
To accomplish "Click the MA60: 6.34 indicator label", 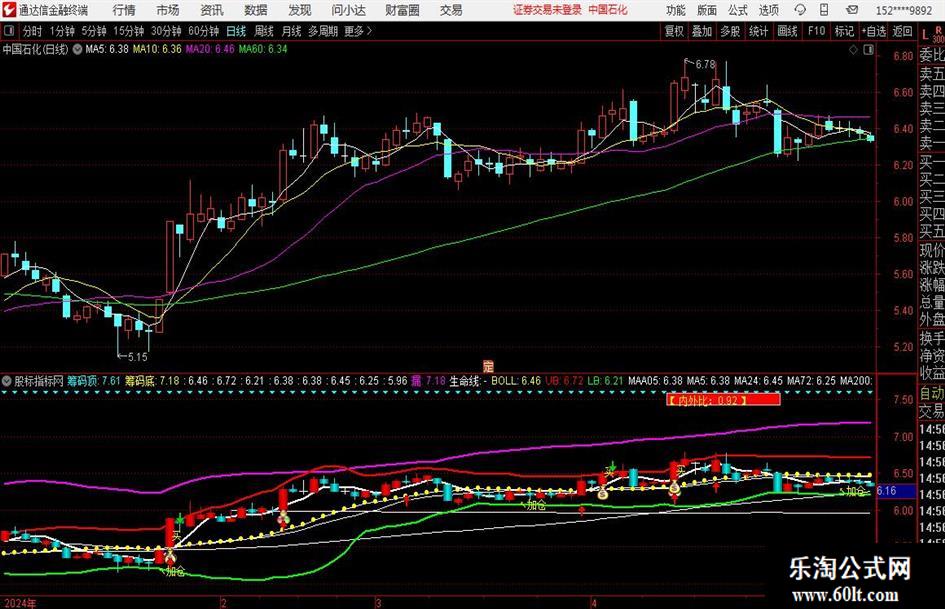I will [x=263, y=49].
